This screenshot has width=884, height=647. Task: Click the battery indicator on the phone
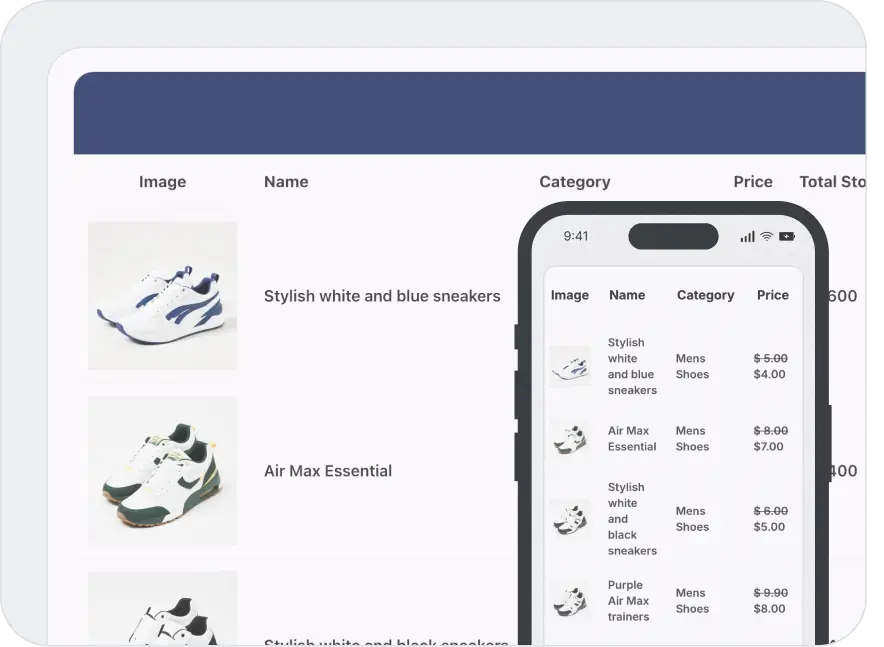(x=786, y=236)
